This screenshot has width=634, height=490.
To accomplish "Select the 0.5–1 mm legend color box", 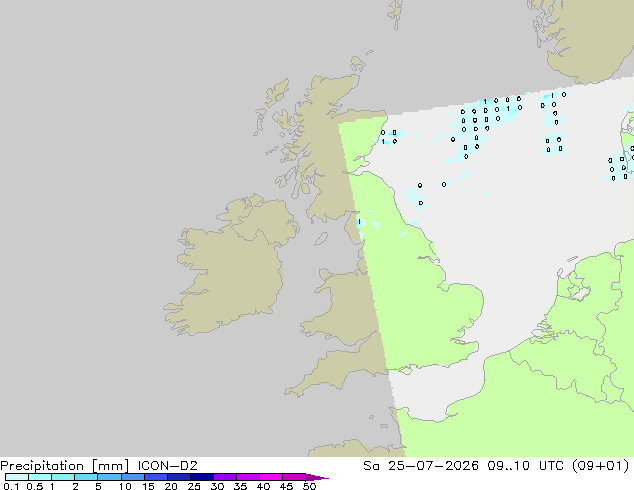I will click(40, 477).
